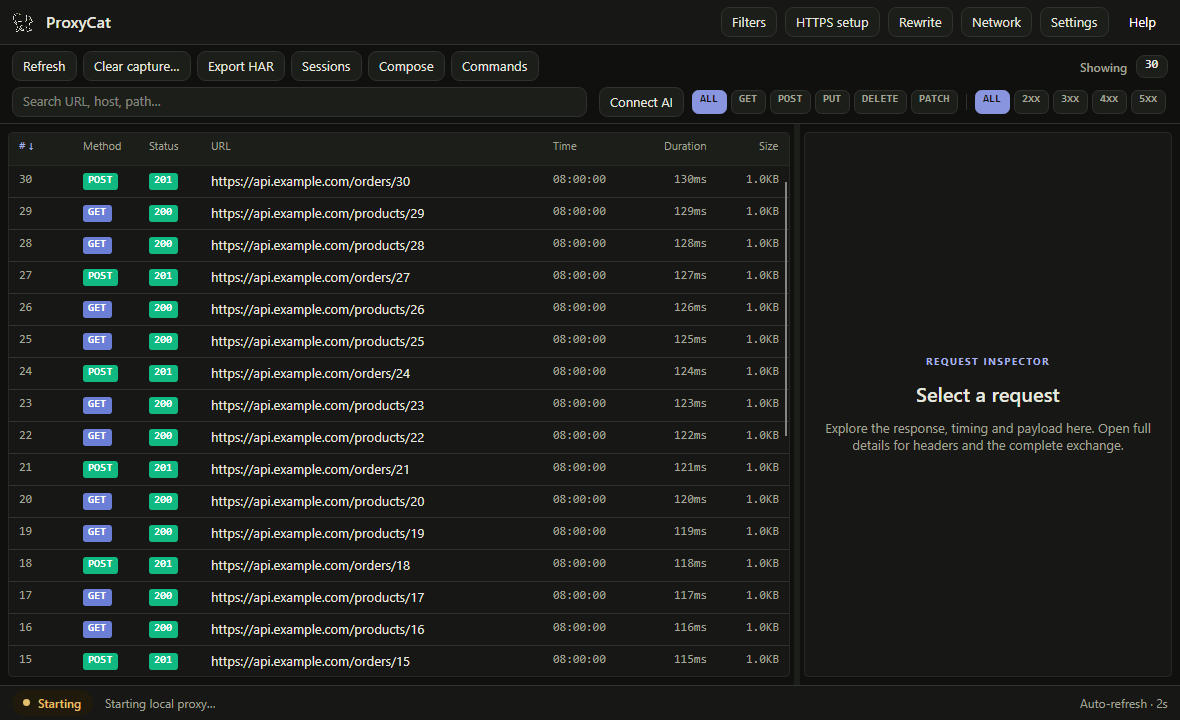Filter by 5xx status codes
The image size is (1180, 720).
click(x=1148, y=102)
